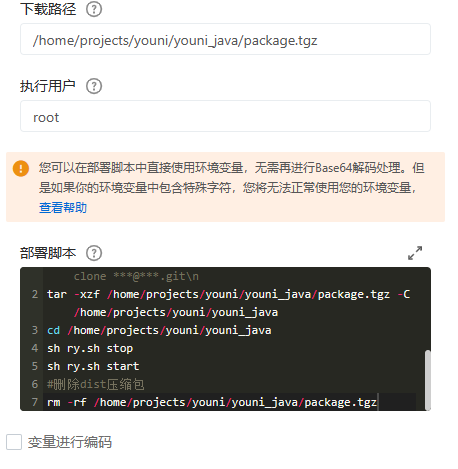Image resolution: width=458 pixels, height=469 pixels.
Task: Click help icon beside 执行用户 label
Action: point(94,86)
